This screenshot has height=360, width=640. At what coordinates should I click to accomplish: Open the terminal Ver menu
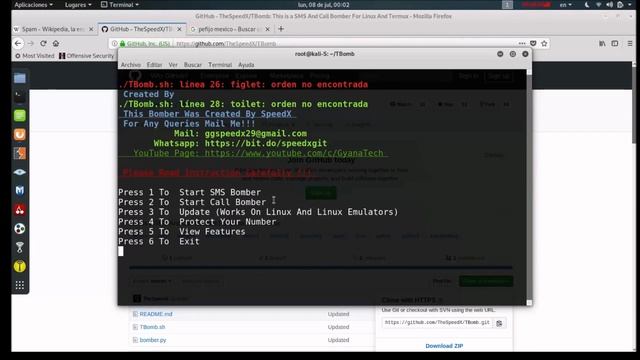(173, 65)
